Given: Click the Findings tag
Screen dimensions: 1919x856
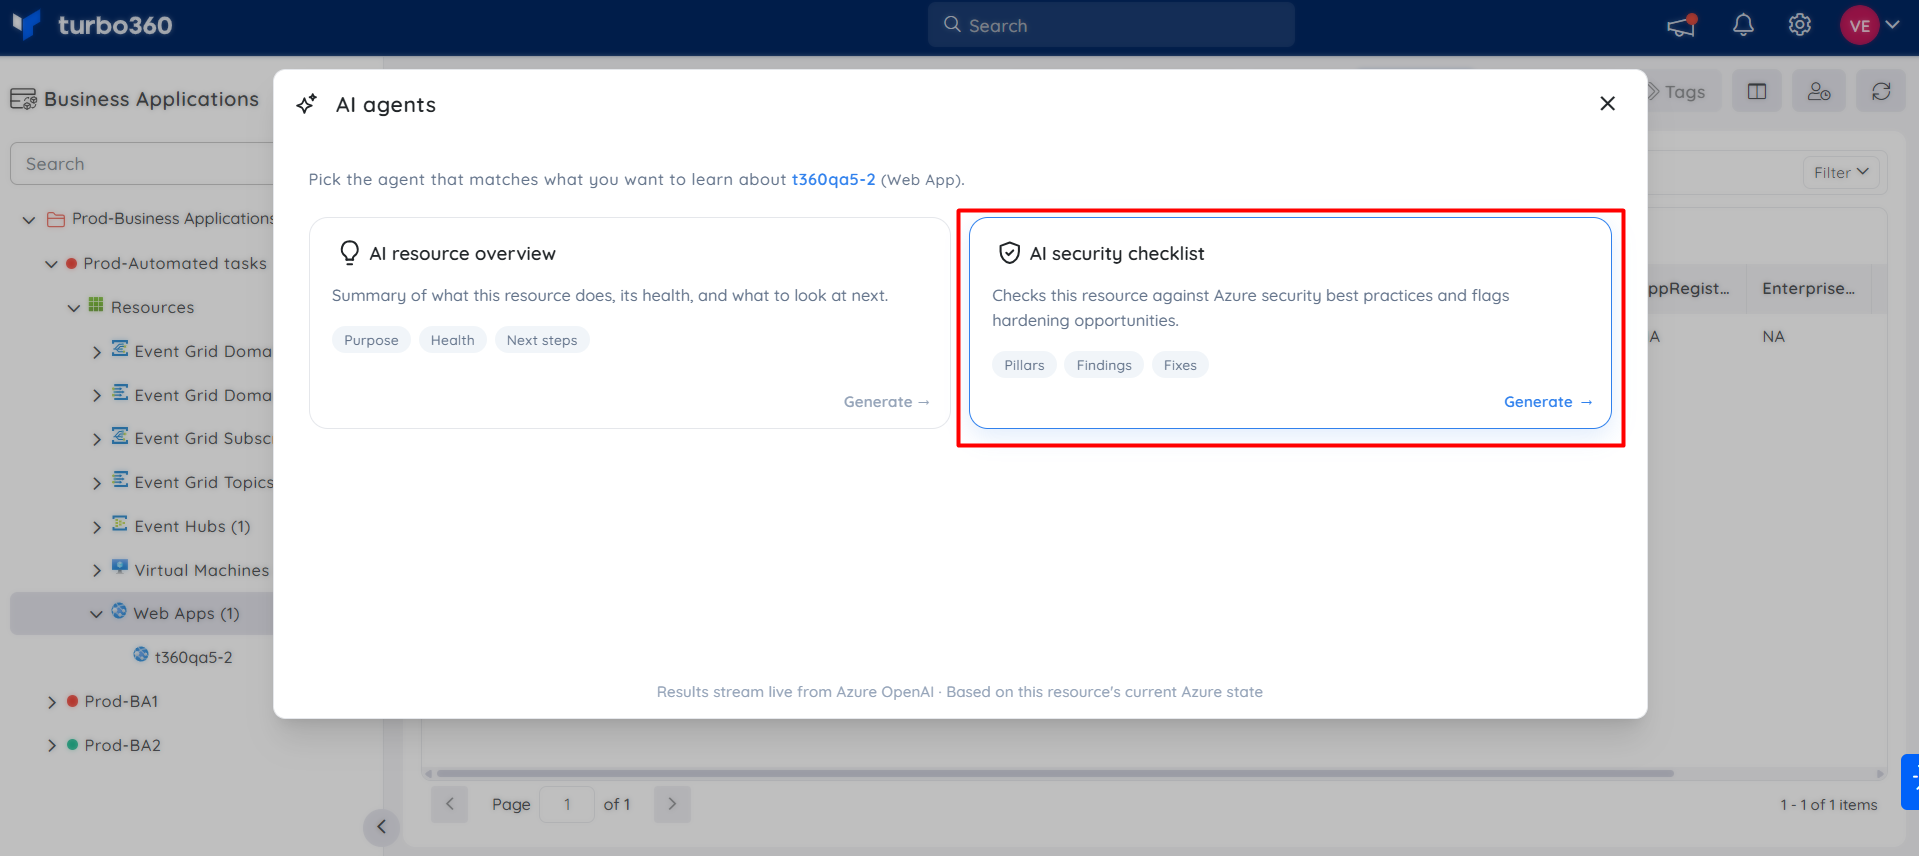Looking at the screenshot, I should (1104, 365).
